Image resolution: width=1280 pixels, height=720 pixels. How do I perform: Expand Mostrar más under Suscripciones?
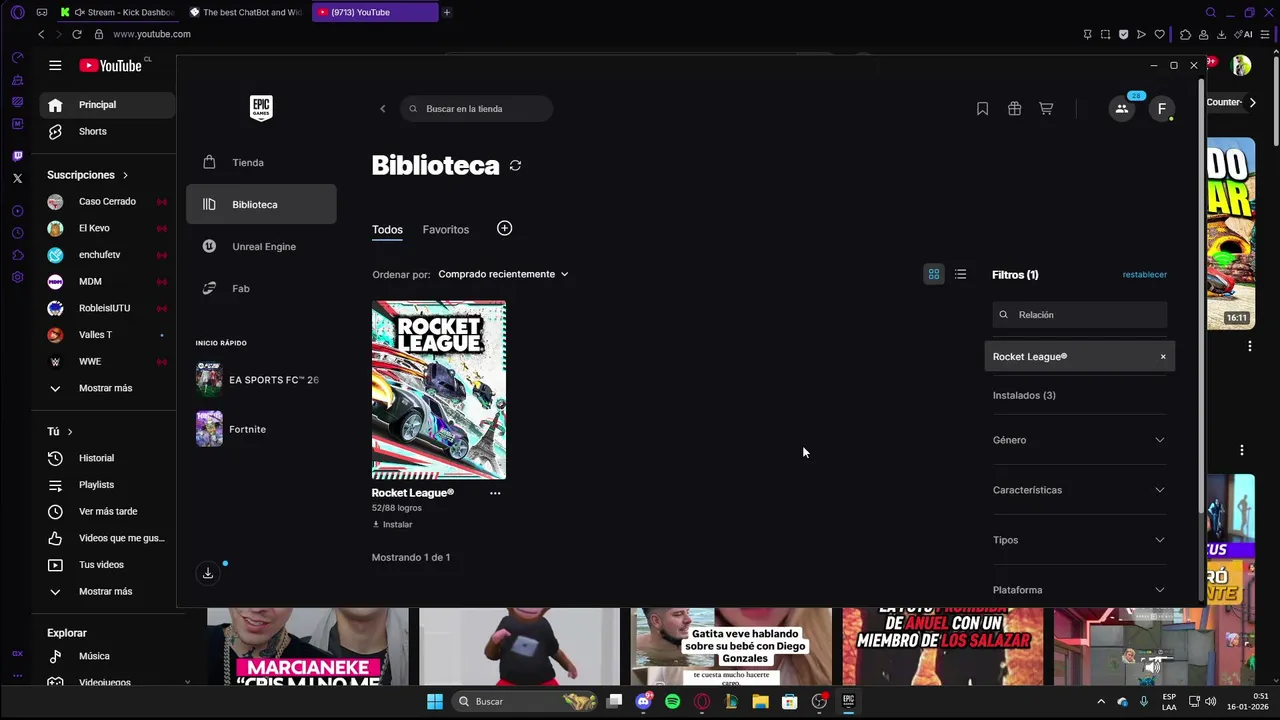(x=108, y=388)
